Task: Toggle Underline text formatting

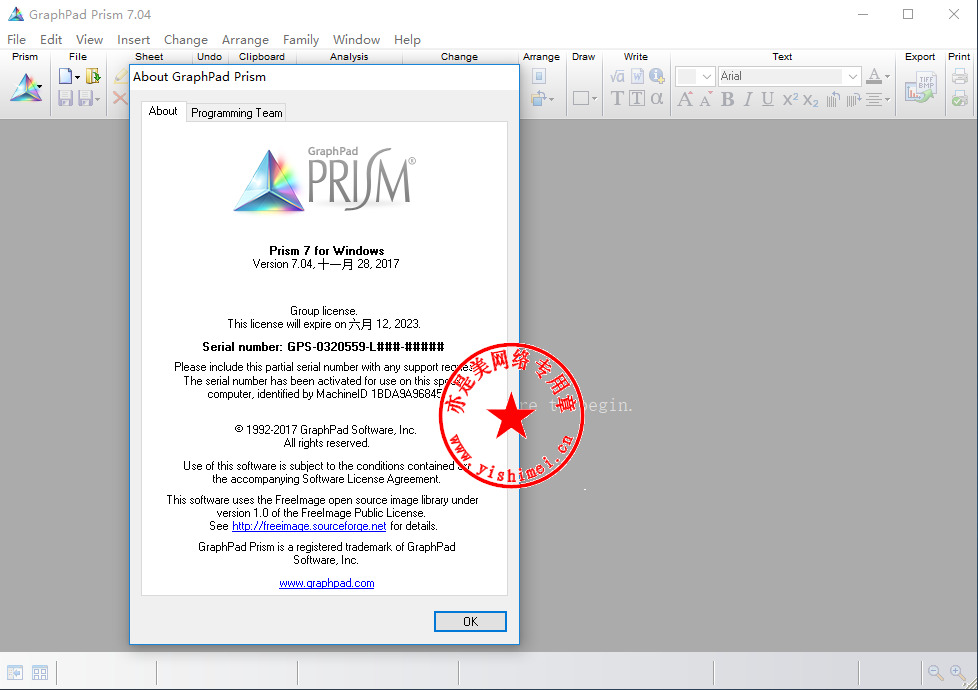Action: point(768,99)
